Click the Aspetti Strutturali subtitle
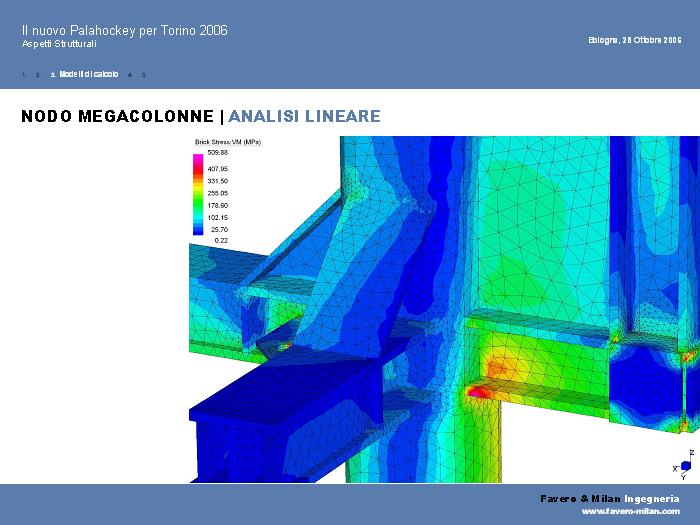 point(59,45)
